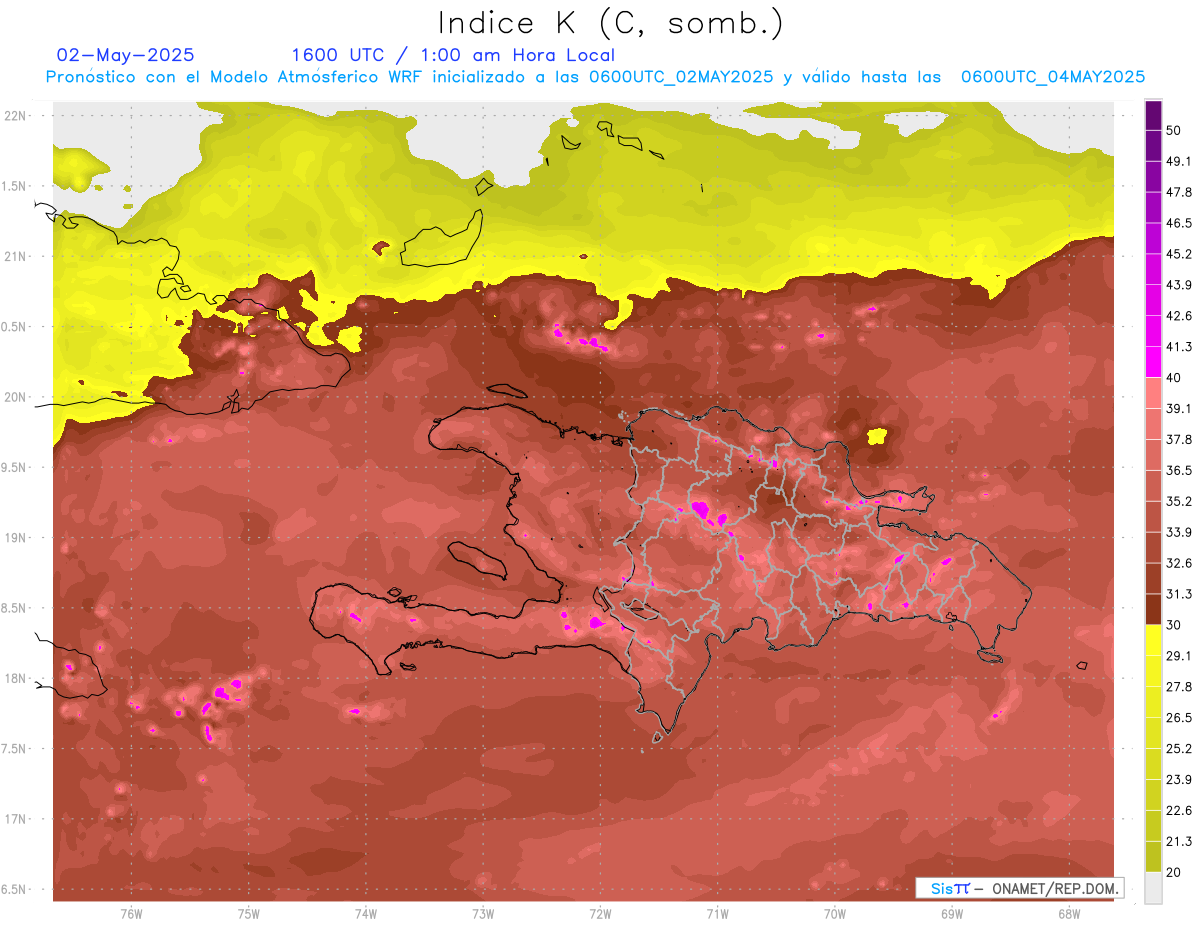The width and height of the screenshot is (1200, 927).
Task: Pick the dark brown swatch between 30 and 31.3
Action: click(x=1153, y=609)
